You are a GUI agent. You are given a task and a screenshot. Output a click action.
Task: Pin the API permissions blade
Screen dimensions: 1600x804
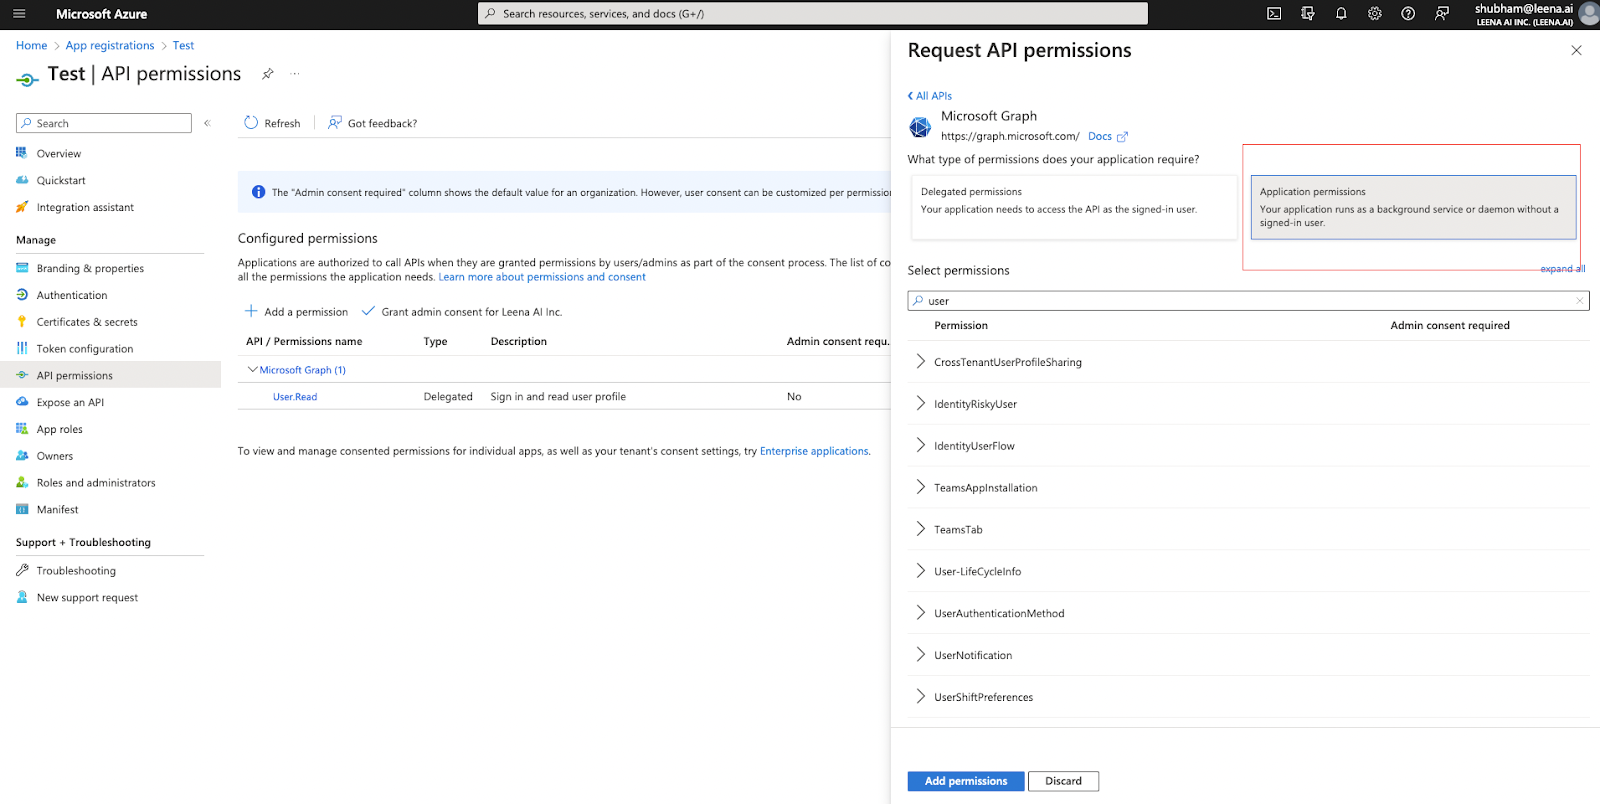click(x=267, y=74)
